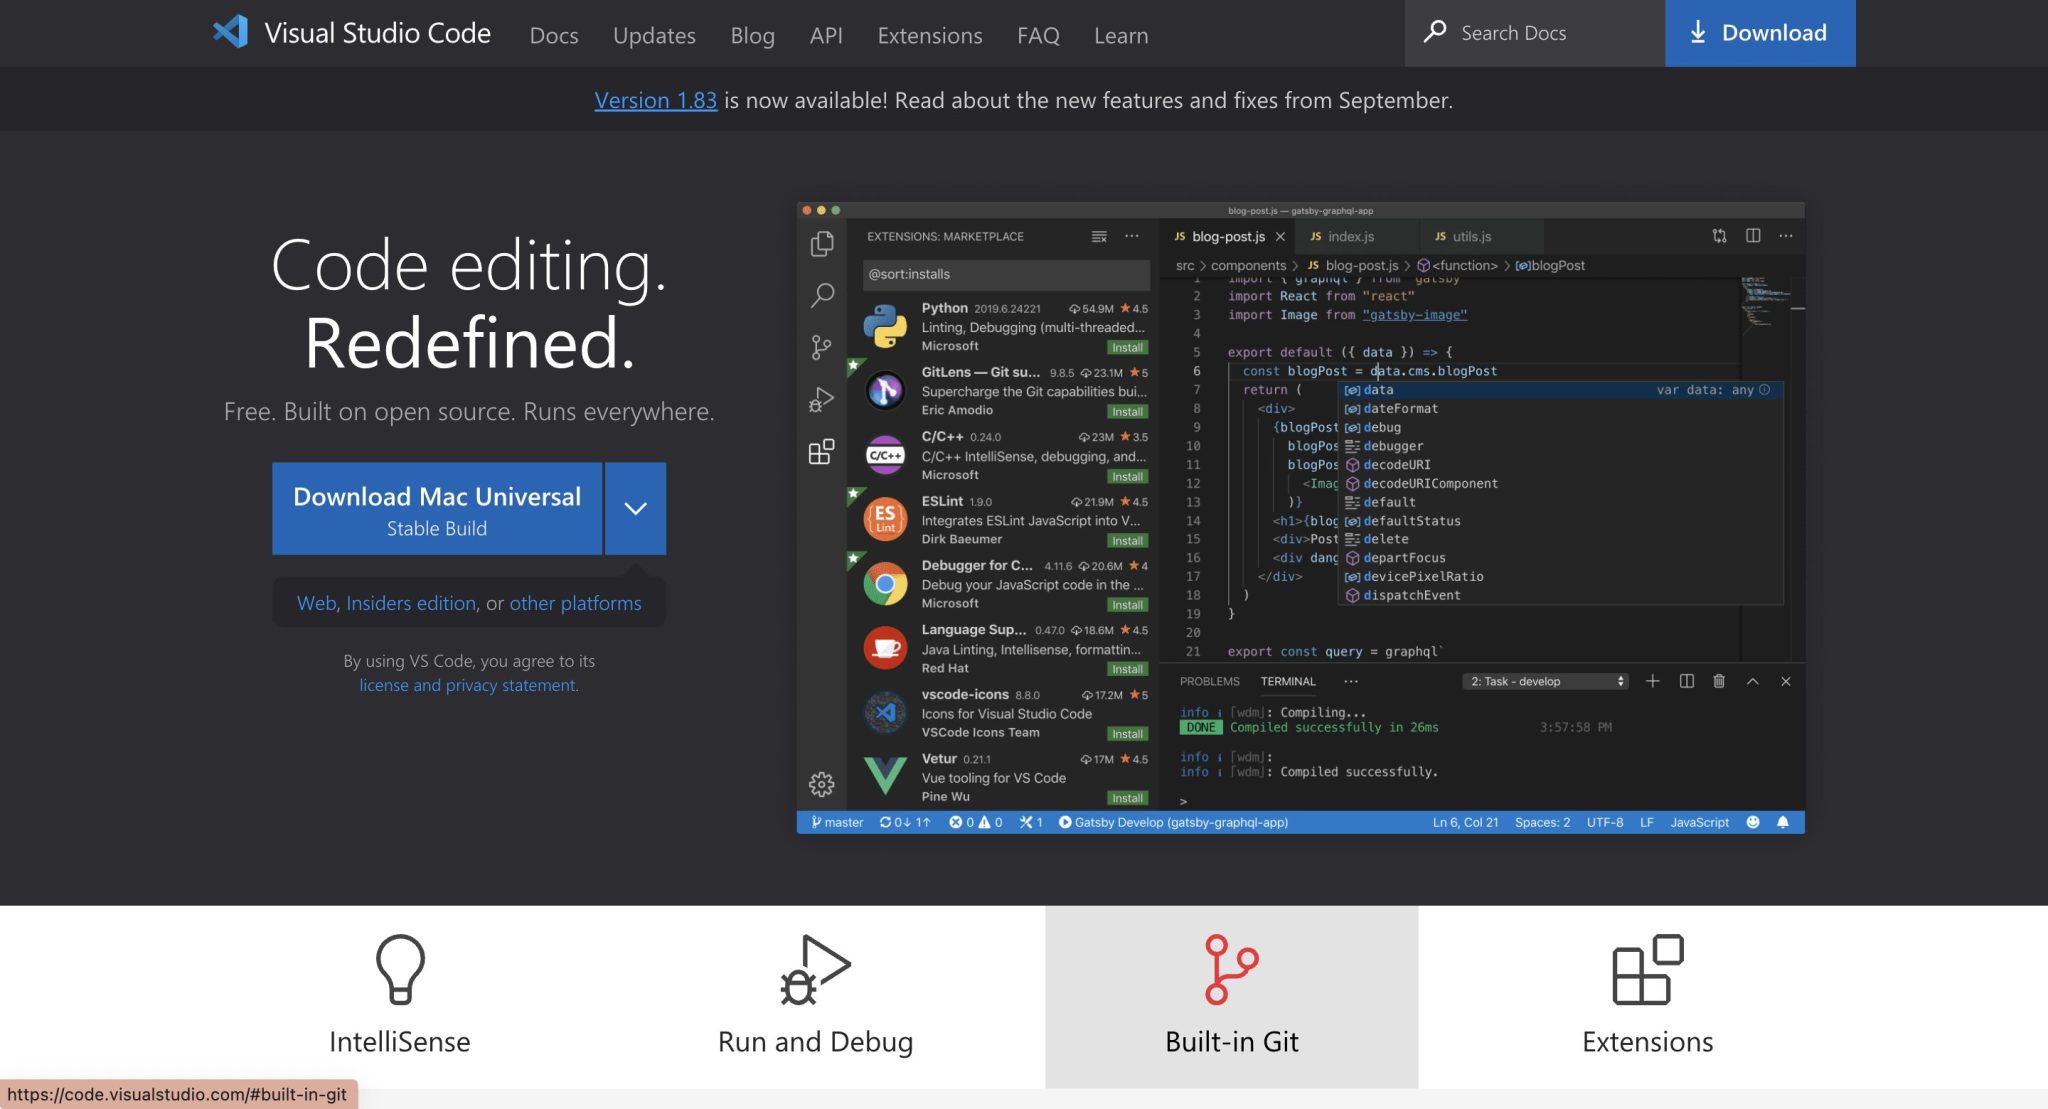
Task: Open Search from the activity bar
Action: 822,295
